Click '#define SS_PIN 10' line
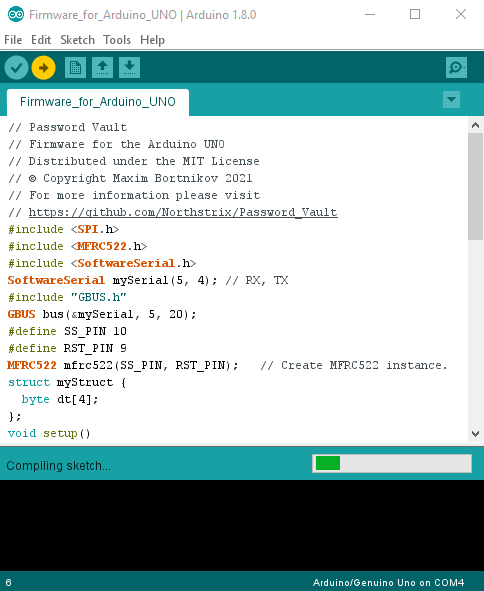Screen dimensions: 484x591 (x=67, y=331)
